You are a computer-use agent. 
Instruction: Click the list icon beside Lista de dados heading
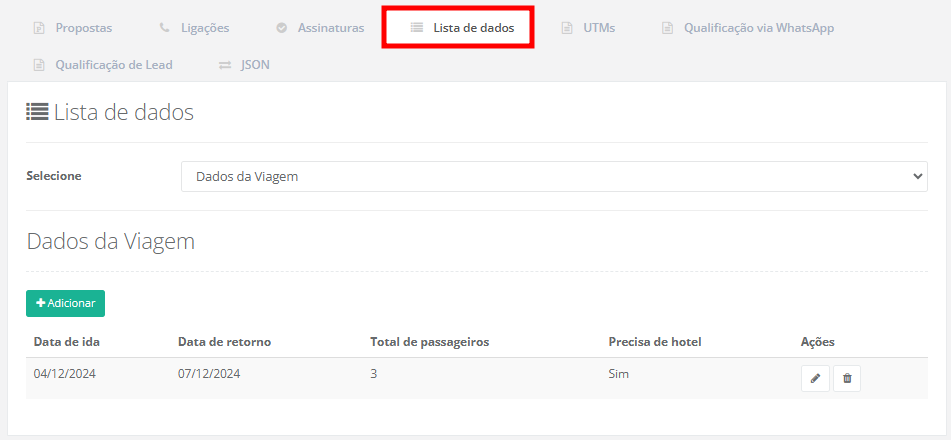tap(37, 112)
